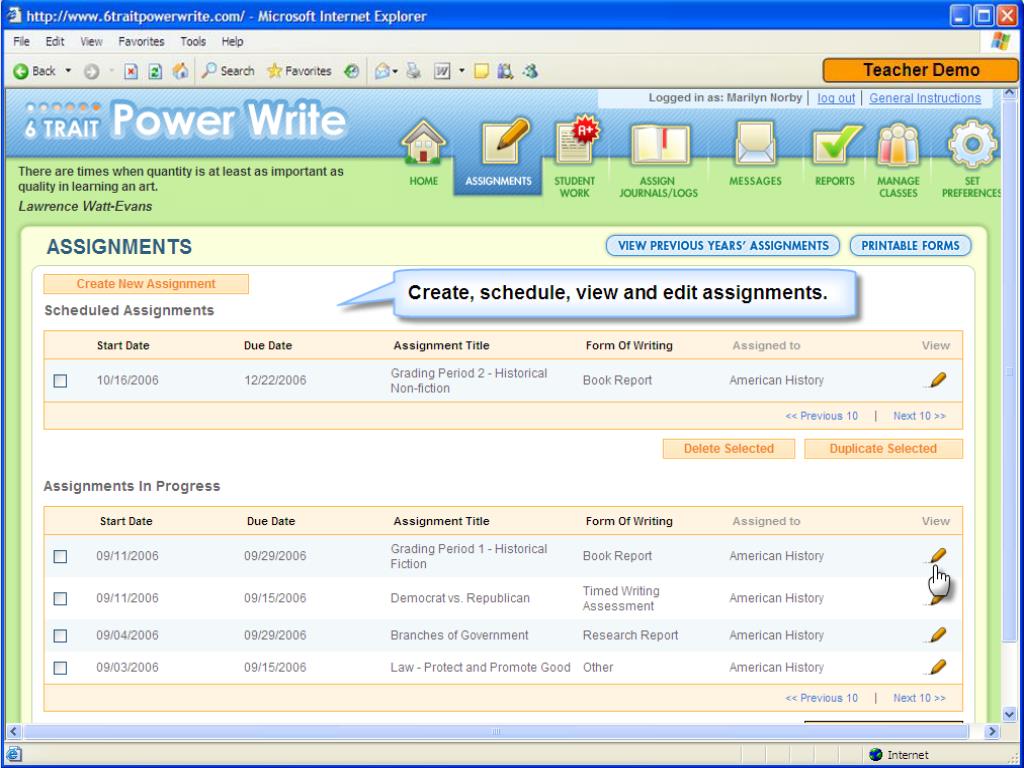Viewport: 1024px width, 768px height.
Task: Click the log out link
Action: 836,98
